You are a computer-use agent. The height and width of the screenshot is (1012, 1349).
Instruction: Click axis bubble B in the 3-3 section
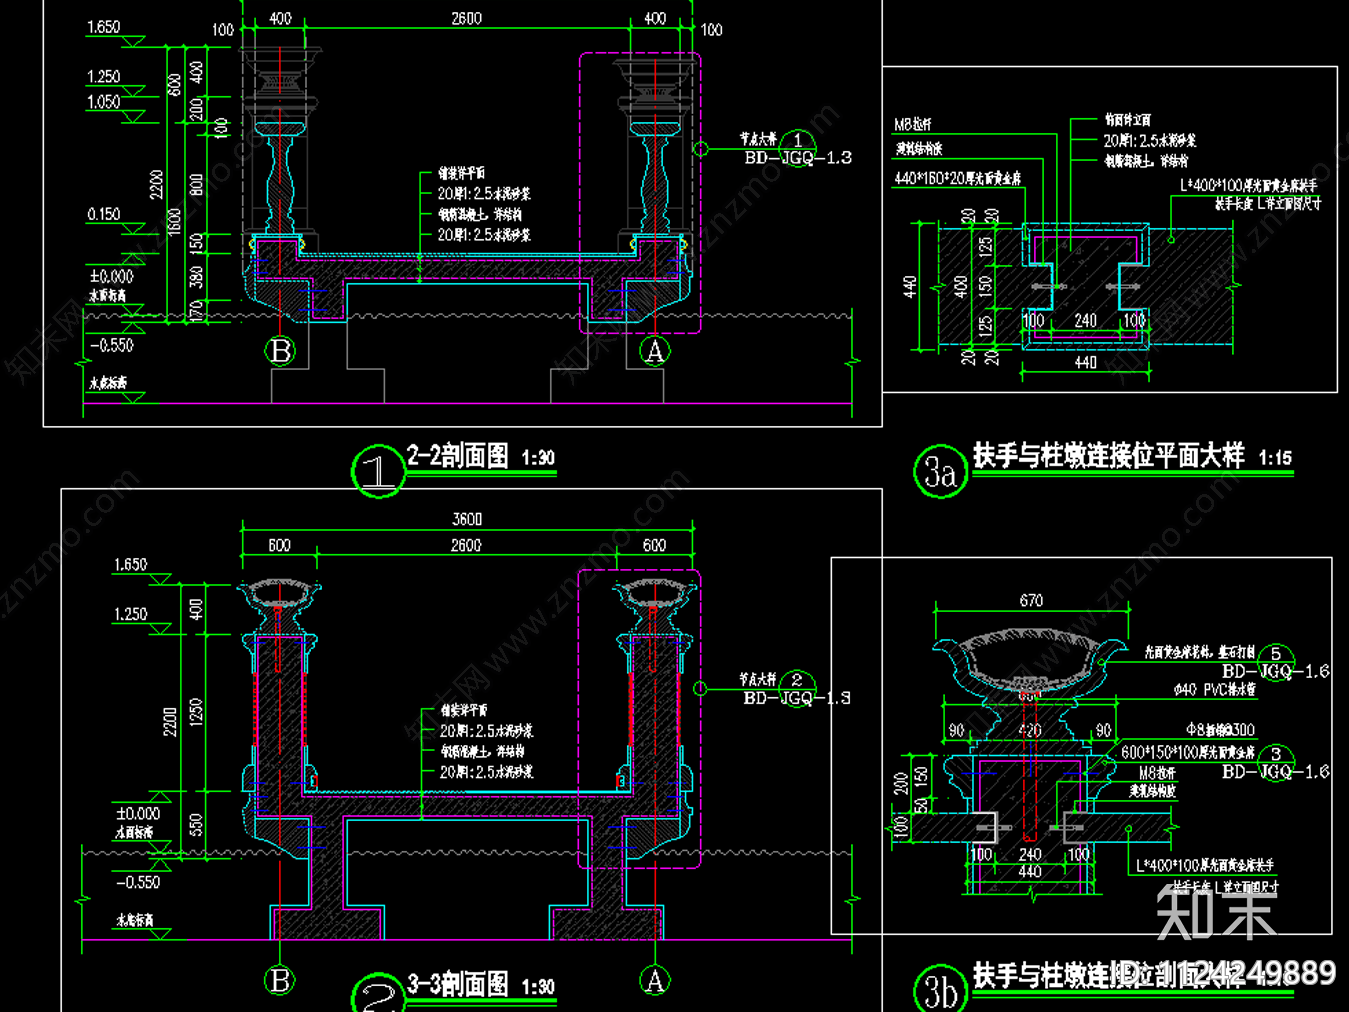(281, 981)
